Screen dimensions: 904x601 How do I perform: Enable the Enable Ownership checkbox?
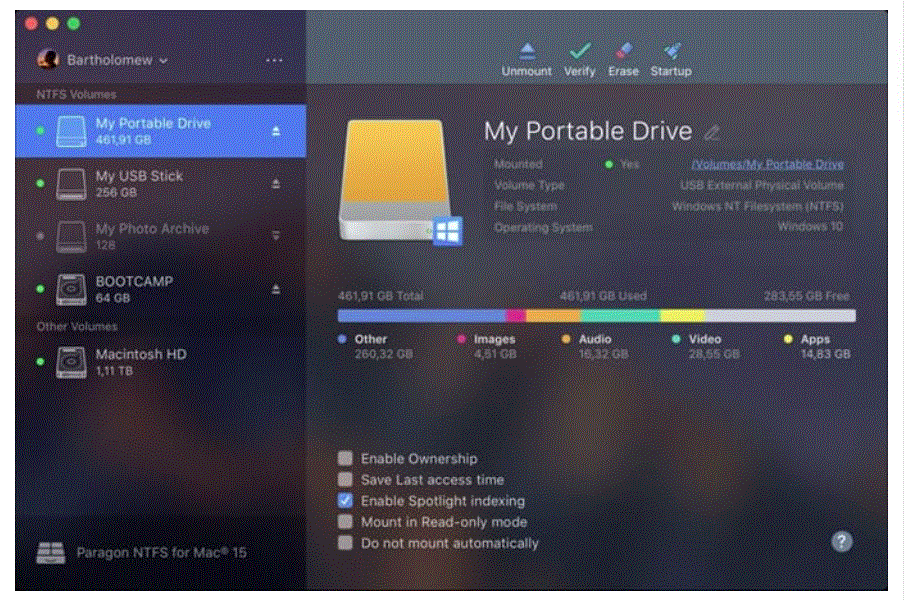coord(345,459)
